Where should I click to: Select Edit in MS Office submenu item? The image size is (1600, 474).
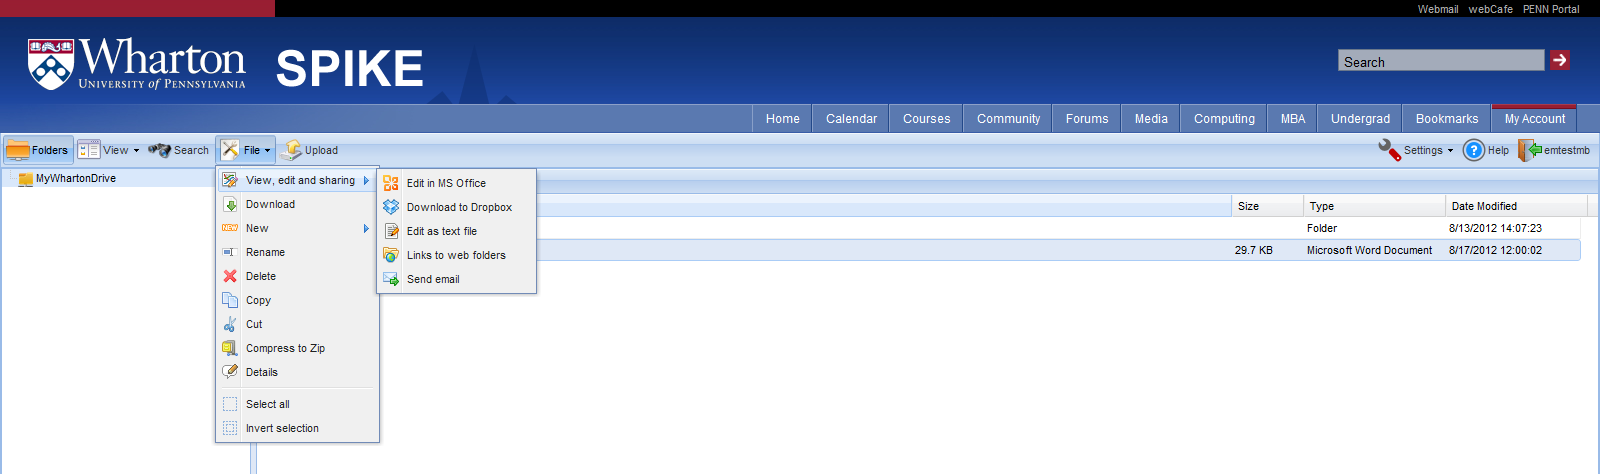coord(456,183)
